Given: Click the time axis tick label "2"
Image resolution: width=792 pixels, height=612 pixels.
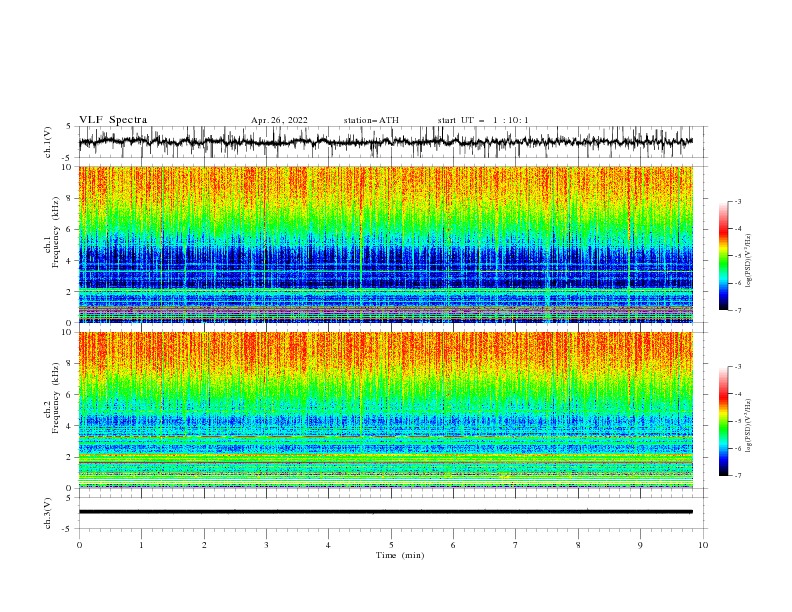Looking at the screenshot, I should click(x=204, y=545).
